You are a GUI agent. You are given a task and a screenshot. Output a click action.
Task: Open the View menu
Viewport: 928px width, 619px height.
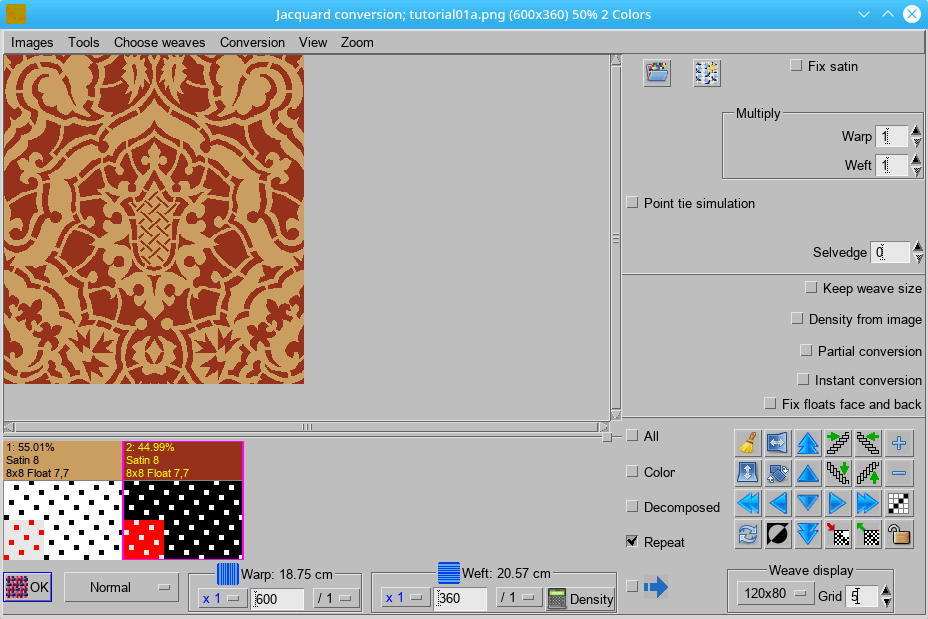tap(313, 43)
